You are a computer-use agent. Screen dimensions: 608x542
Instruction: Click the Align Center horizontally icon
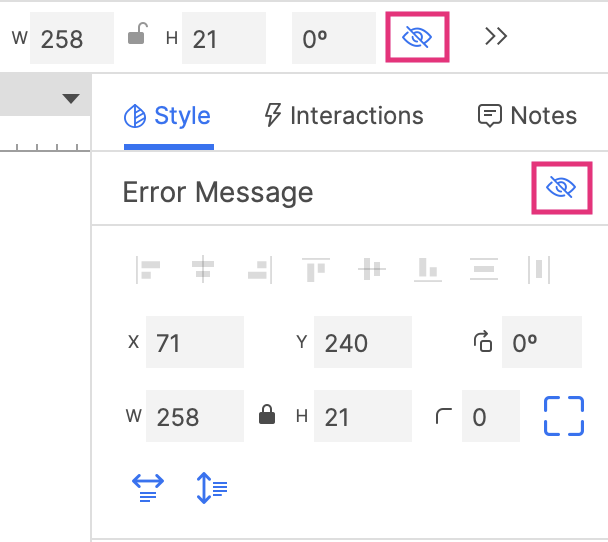(x=205, y=268)
